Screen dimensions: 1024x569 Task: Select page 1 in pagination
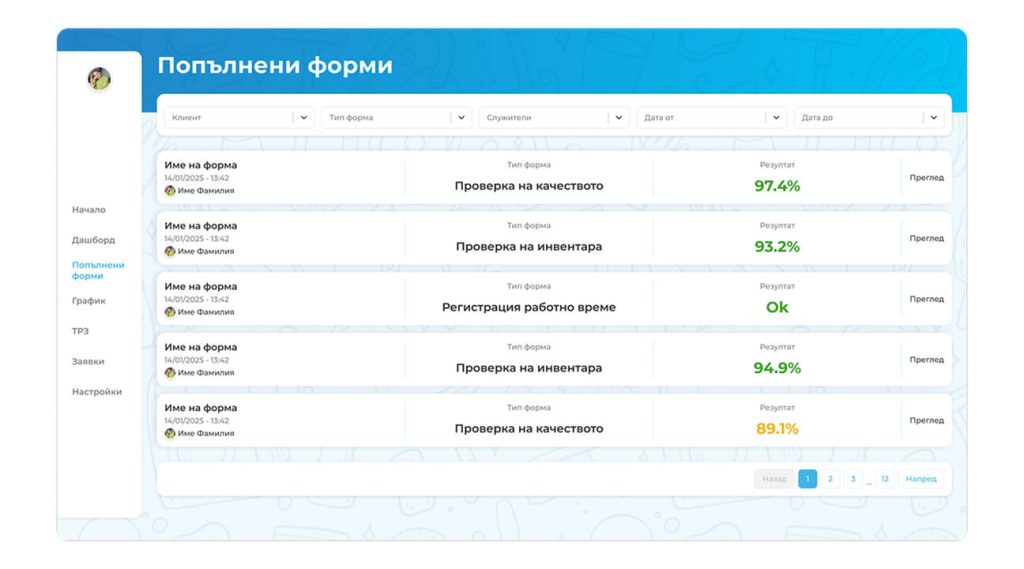807,479
